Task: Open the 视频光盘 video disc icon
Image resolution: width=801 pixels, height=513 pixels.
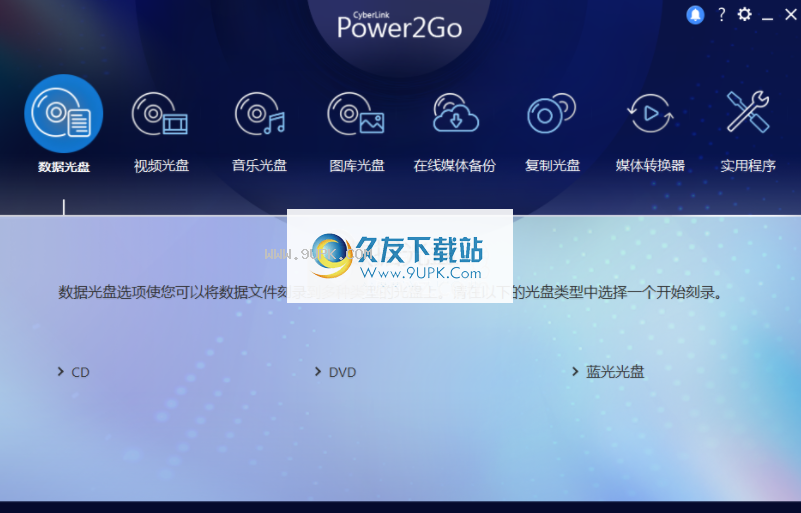Action: [160, 114]
